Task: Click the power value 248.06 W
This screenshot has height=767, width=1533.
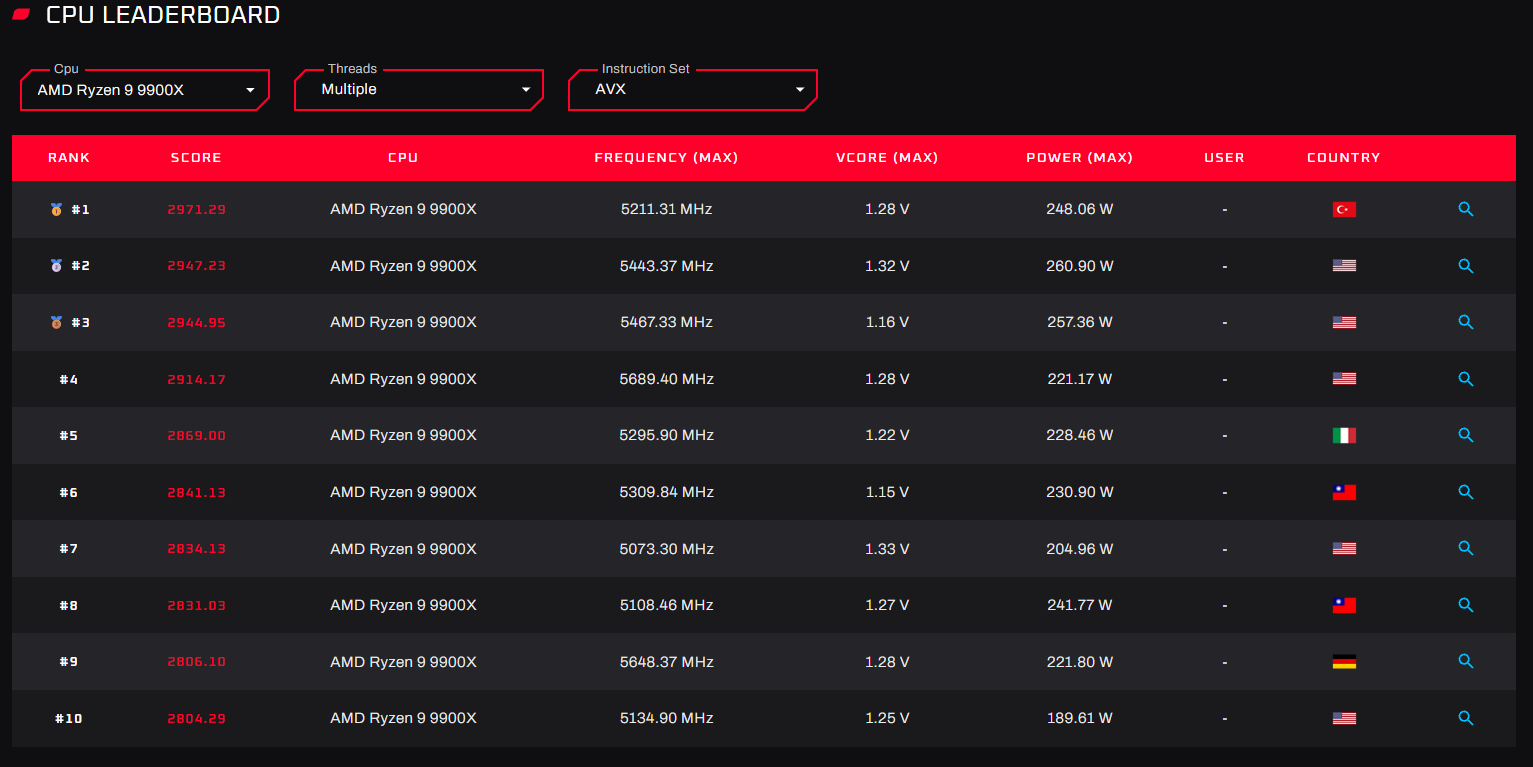Action: [x=1080, y=209]
